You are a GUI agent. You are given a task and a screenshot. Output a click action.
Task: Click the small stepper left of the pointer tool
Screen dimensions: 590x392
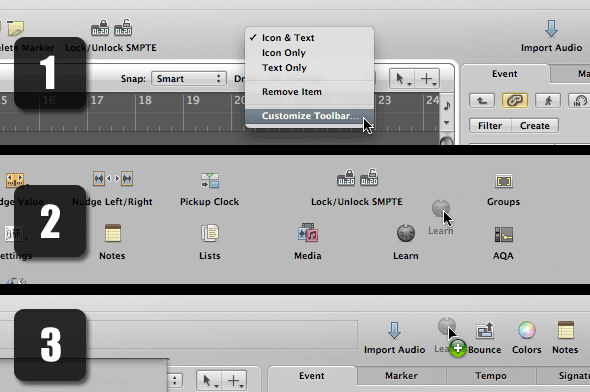[175, 380]
